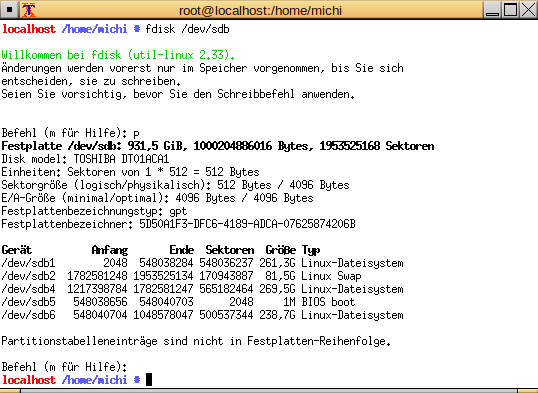Click the /dev/sdb4 device name
This screenshot has width=538, height=393.
click(x=28, y=289)
